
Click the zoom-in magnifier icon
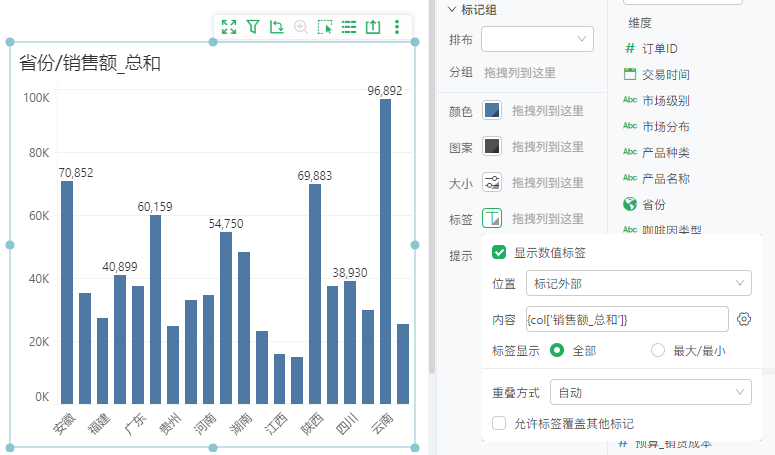point(301,27)
